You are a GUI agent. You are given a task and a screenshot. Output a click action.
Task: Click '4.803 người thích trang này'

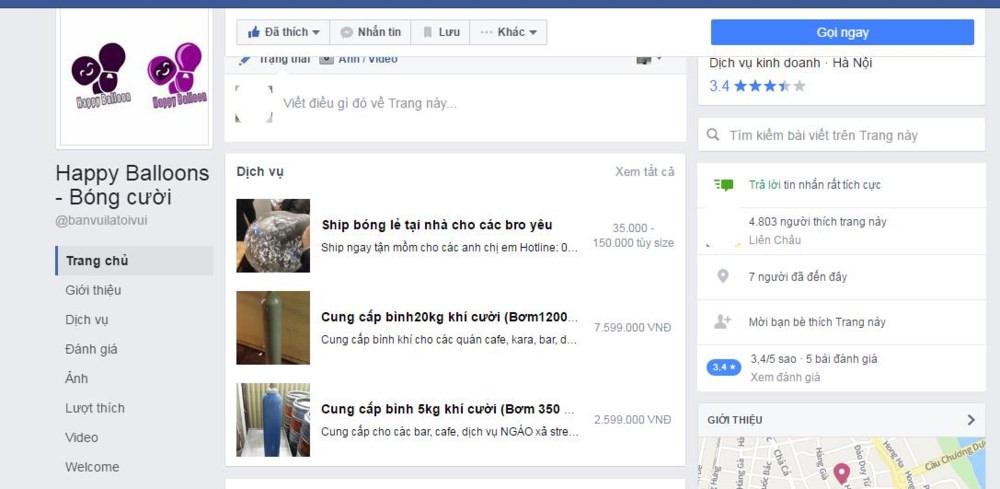pyautogui.click(x=818, y=222)
